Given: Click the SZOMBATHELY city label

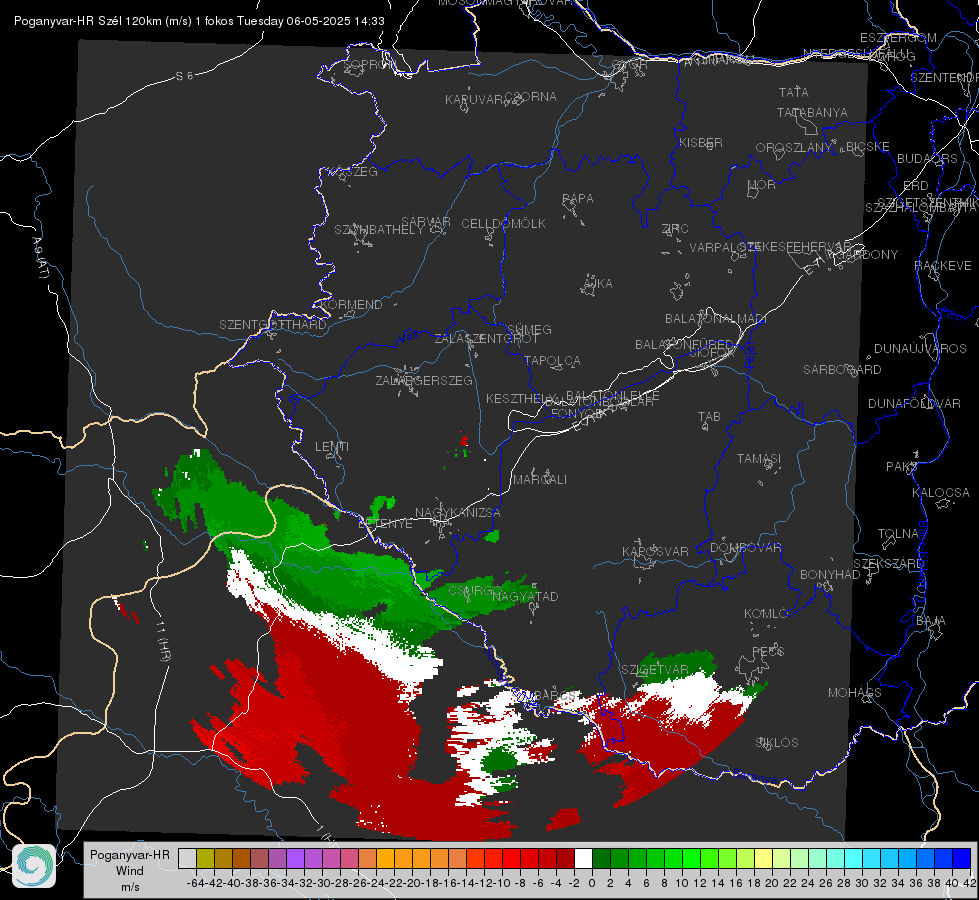Looking at the screenshot, I should 379,230.
